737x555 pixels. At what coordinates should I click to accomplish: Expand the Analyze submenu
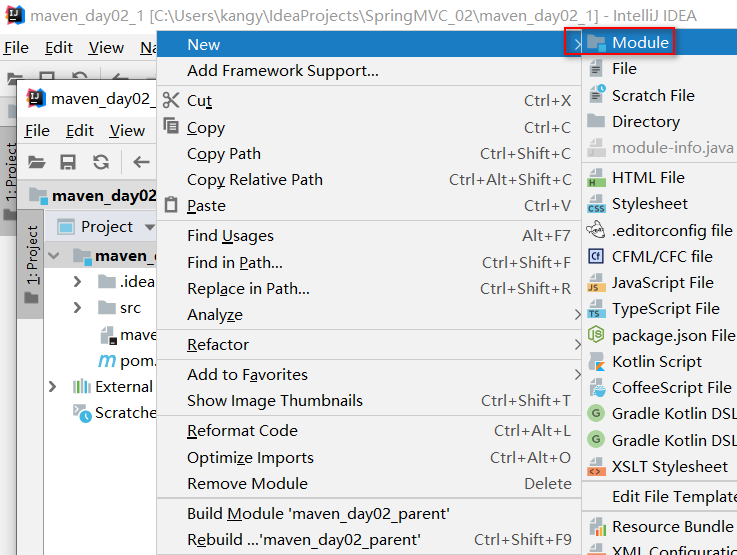pyautogui.click(x=369, y=314)
